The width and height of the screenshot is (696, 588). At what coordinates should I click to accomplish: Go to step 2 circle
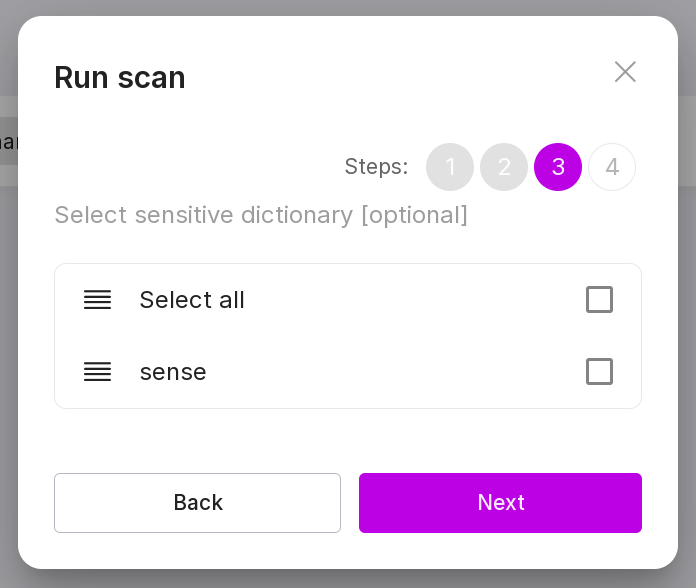pyautogui.click(x=504, y=167)
